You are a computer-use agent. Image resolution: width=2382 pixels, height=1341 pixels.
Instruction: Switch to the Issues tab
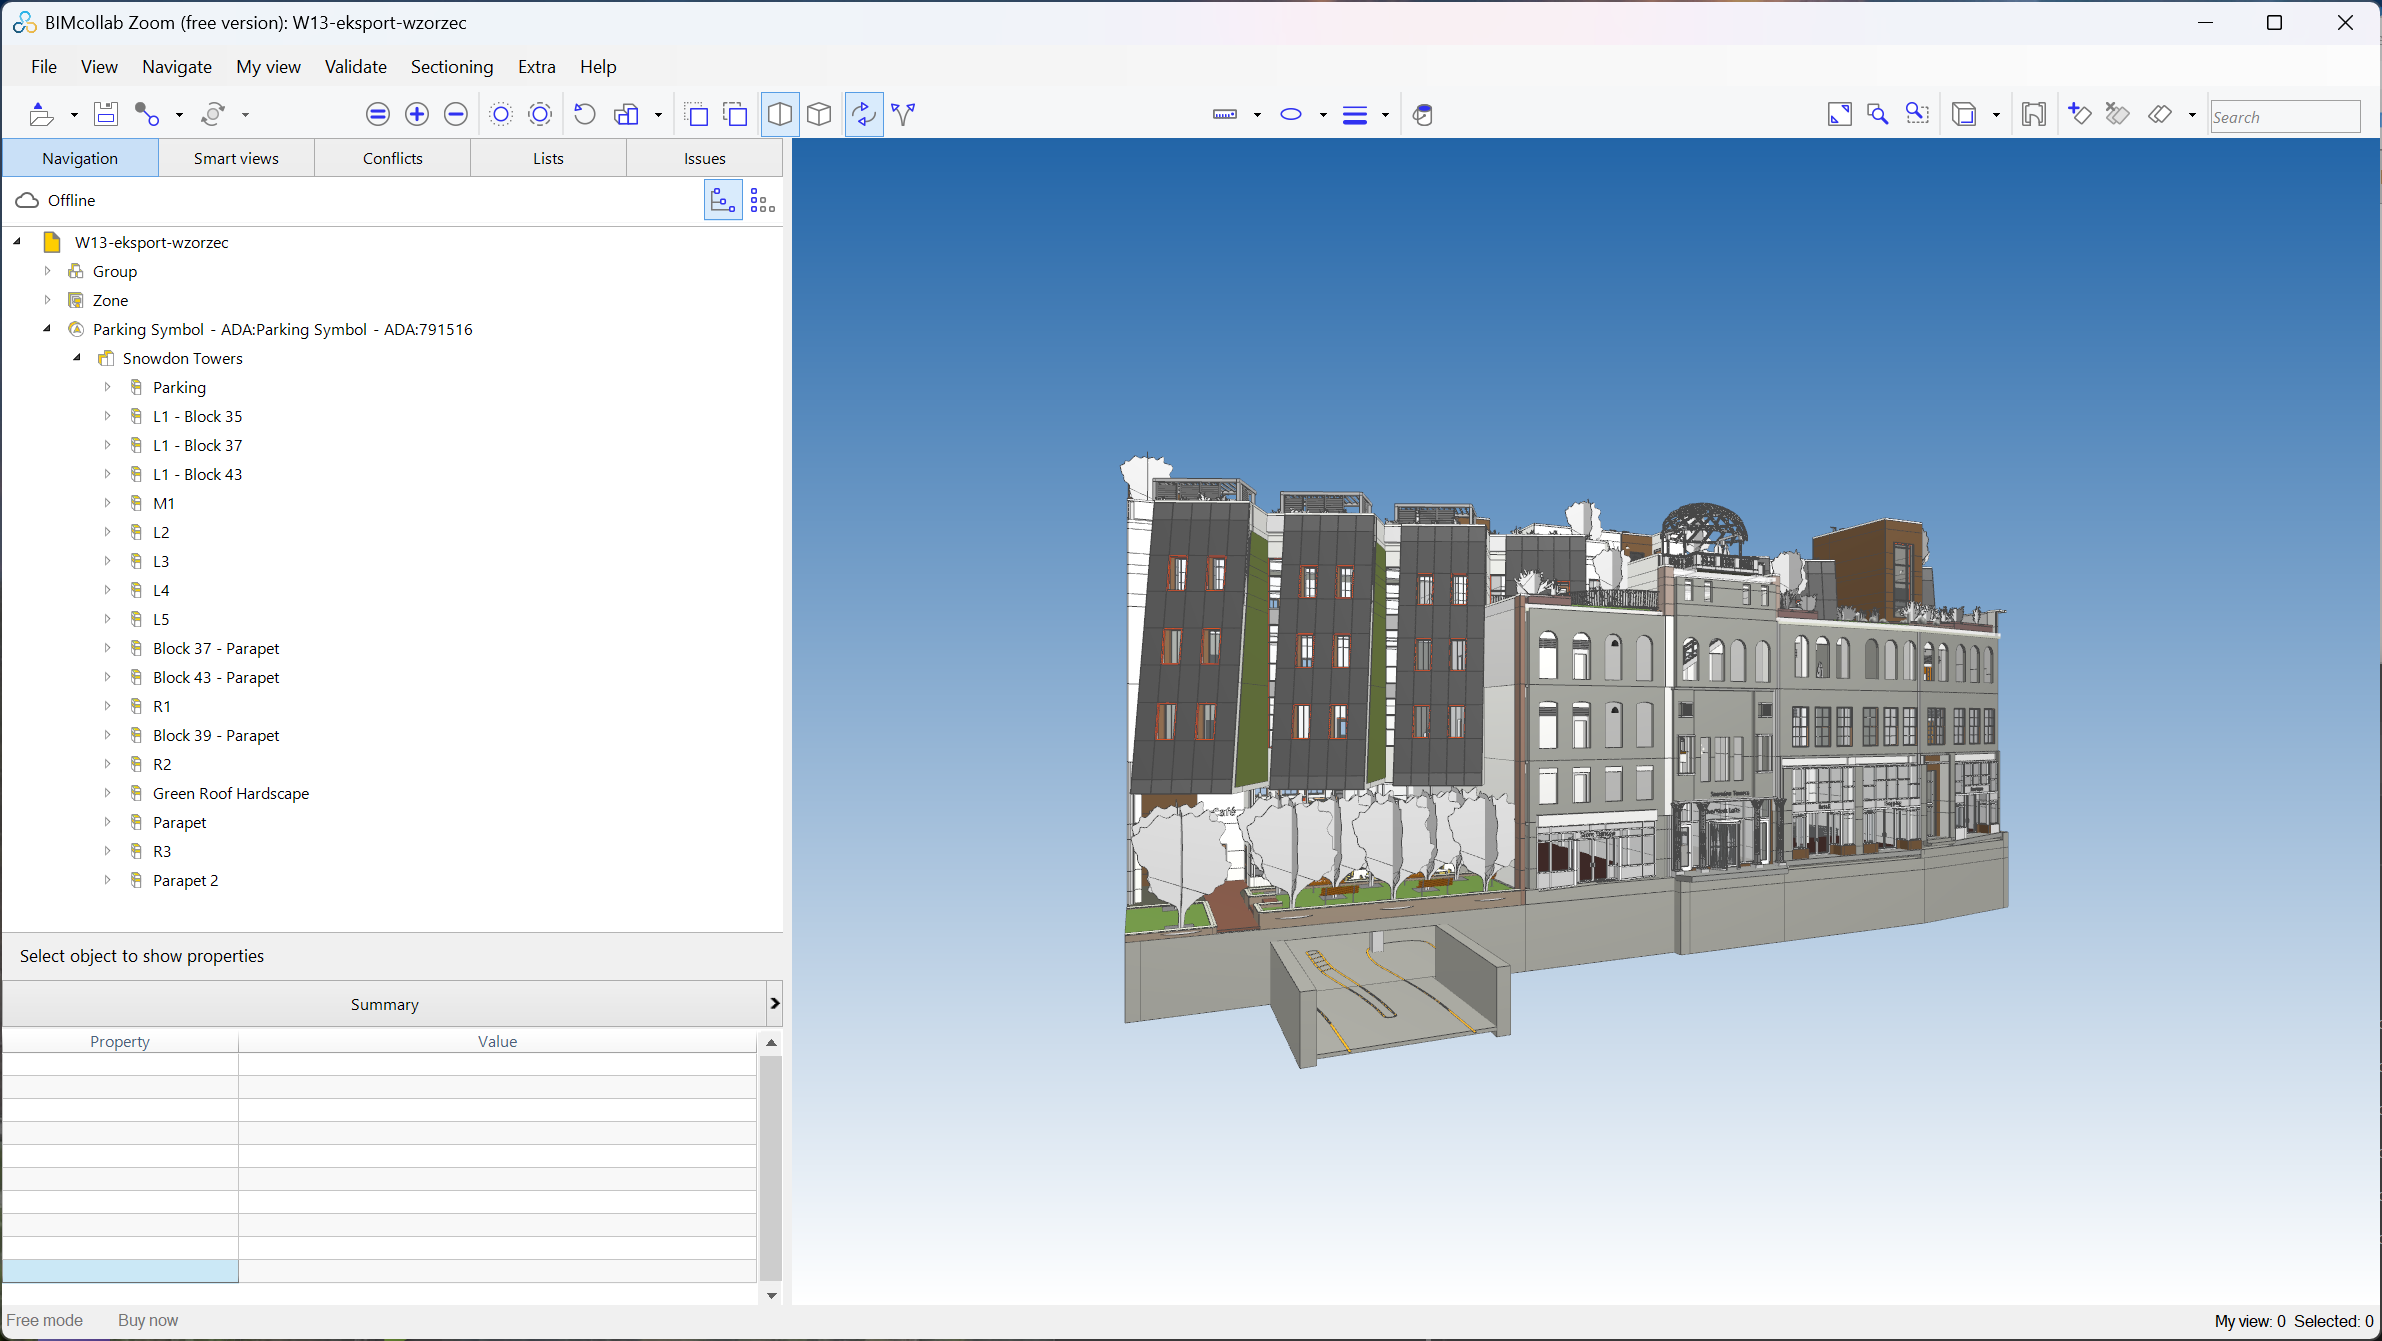(x=705, y=158)
